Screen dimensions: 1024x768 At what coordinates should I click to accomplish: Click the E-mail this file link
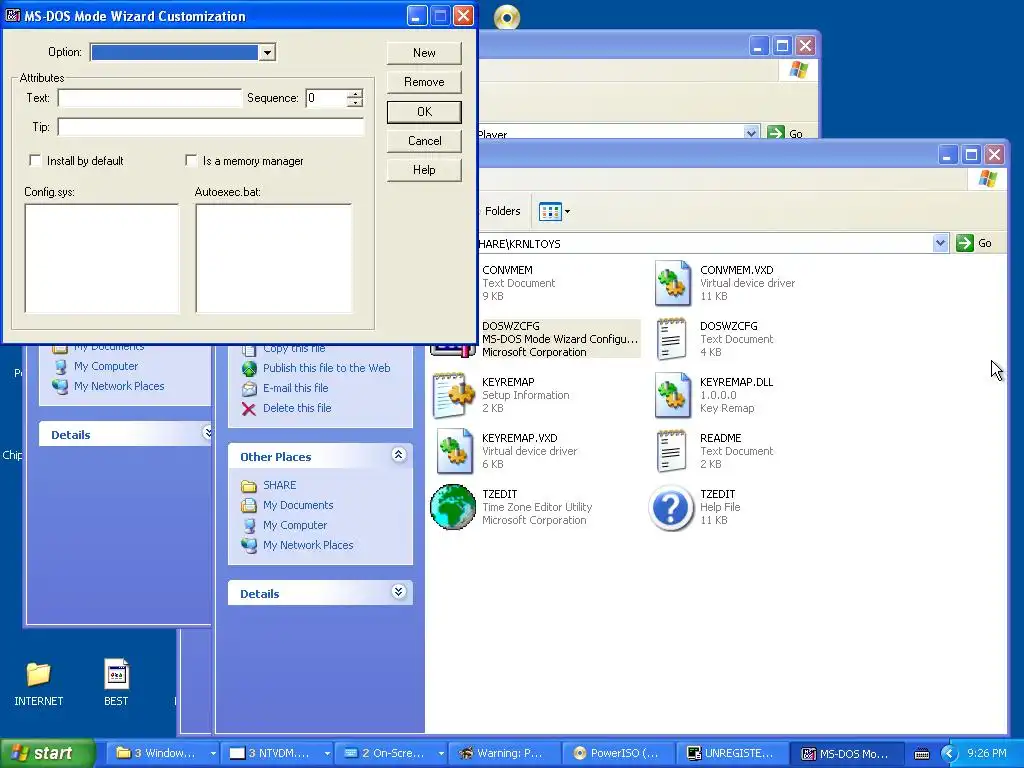[x=295, y=388]
